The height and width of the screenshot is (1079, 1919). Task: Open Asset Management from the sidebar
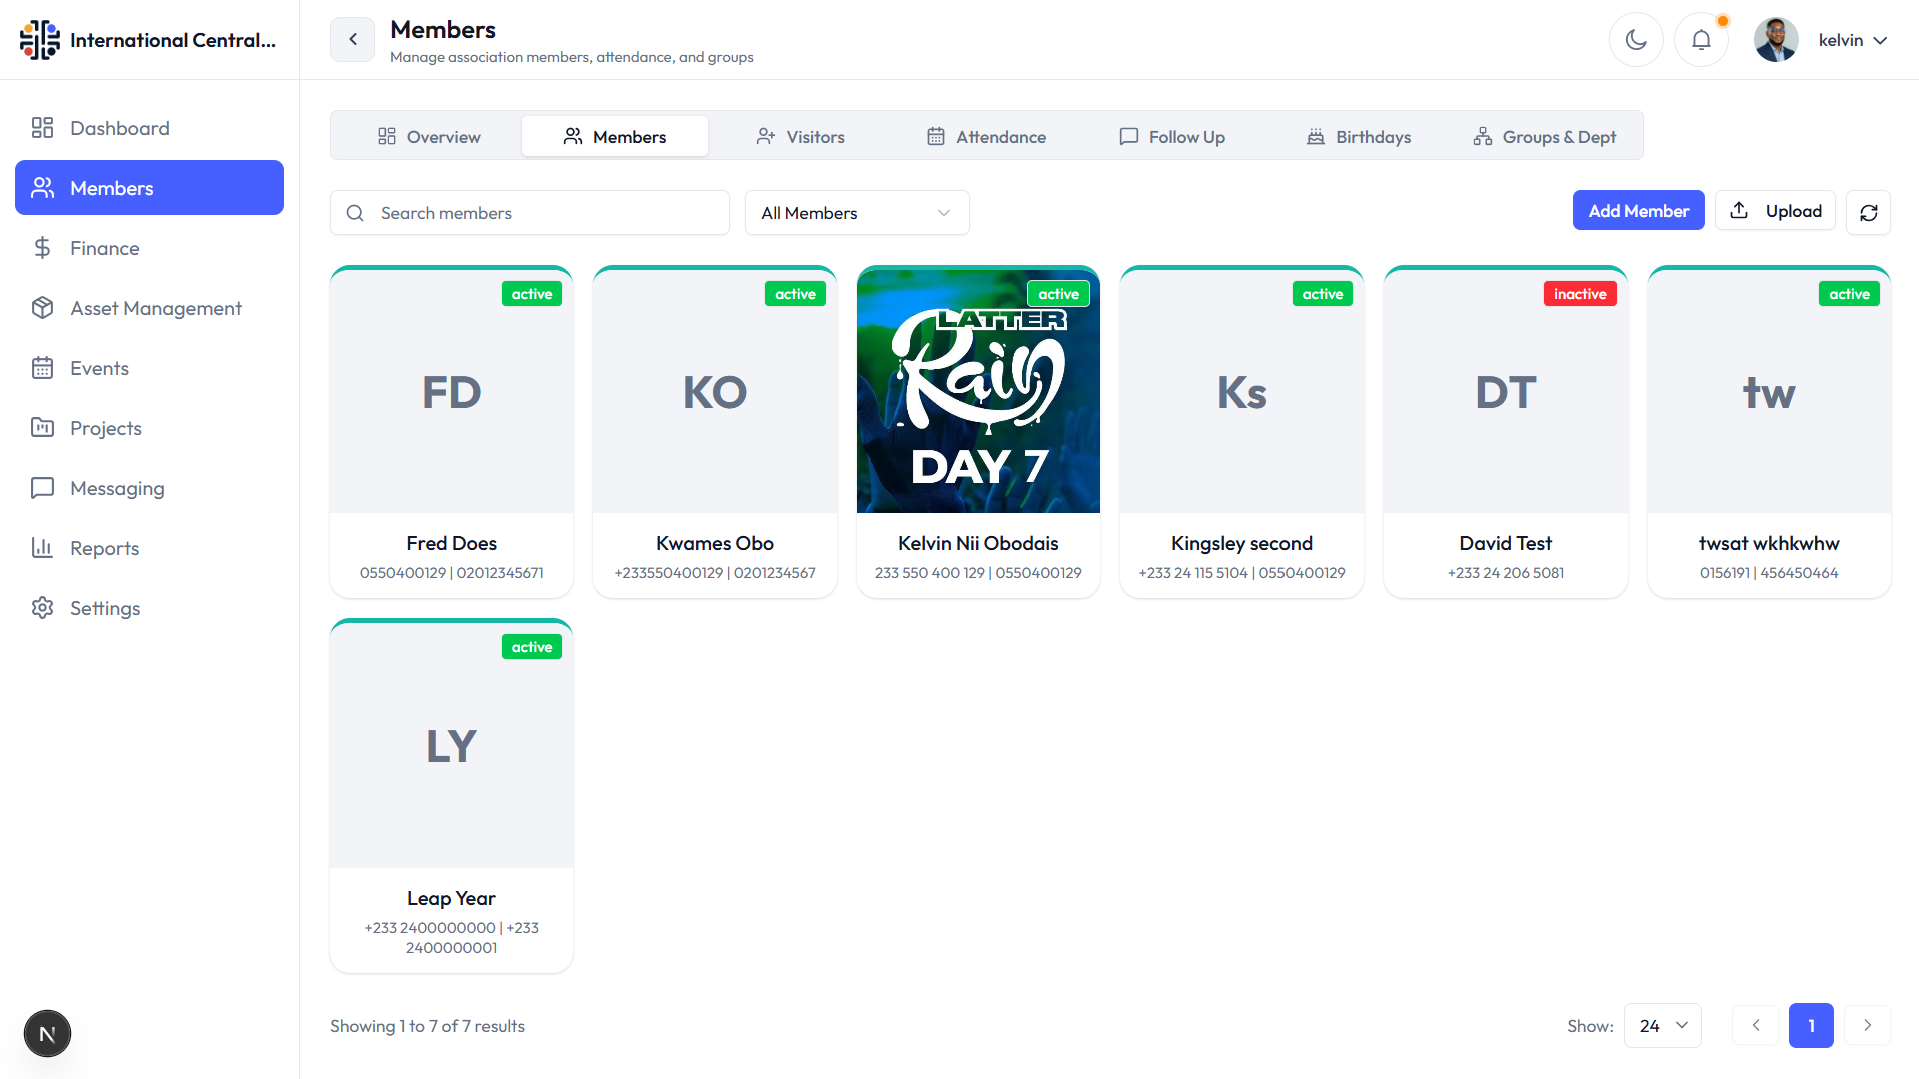155,307
